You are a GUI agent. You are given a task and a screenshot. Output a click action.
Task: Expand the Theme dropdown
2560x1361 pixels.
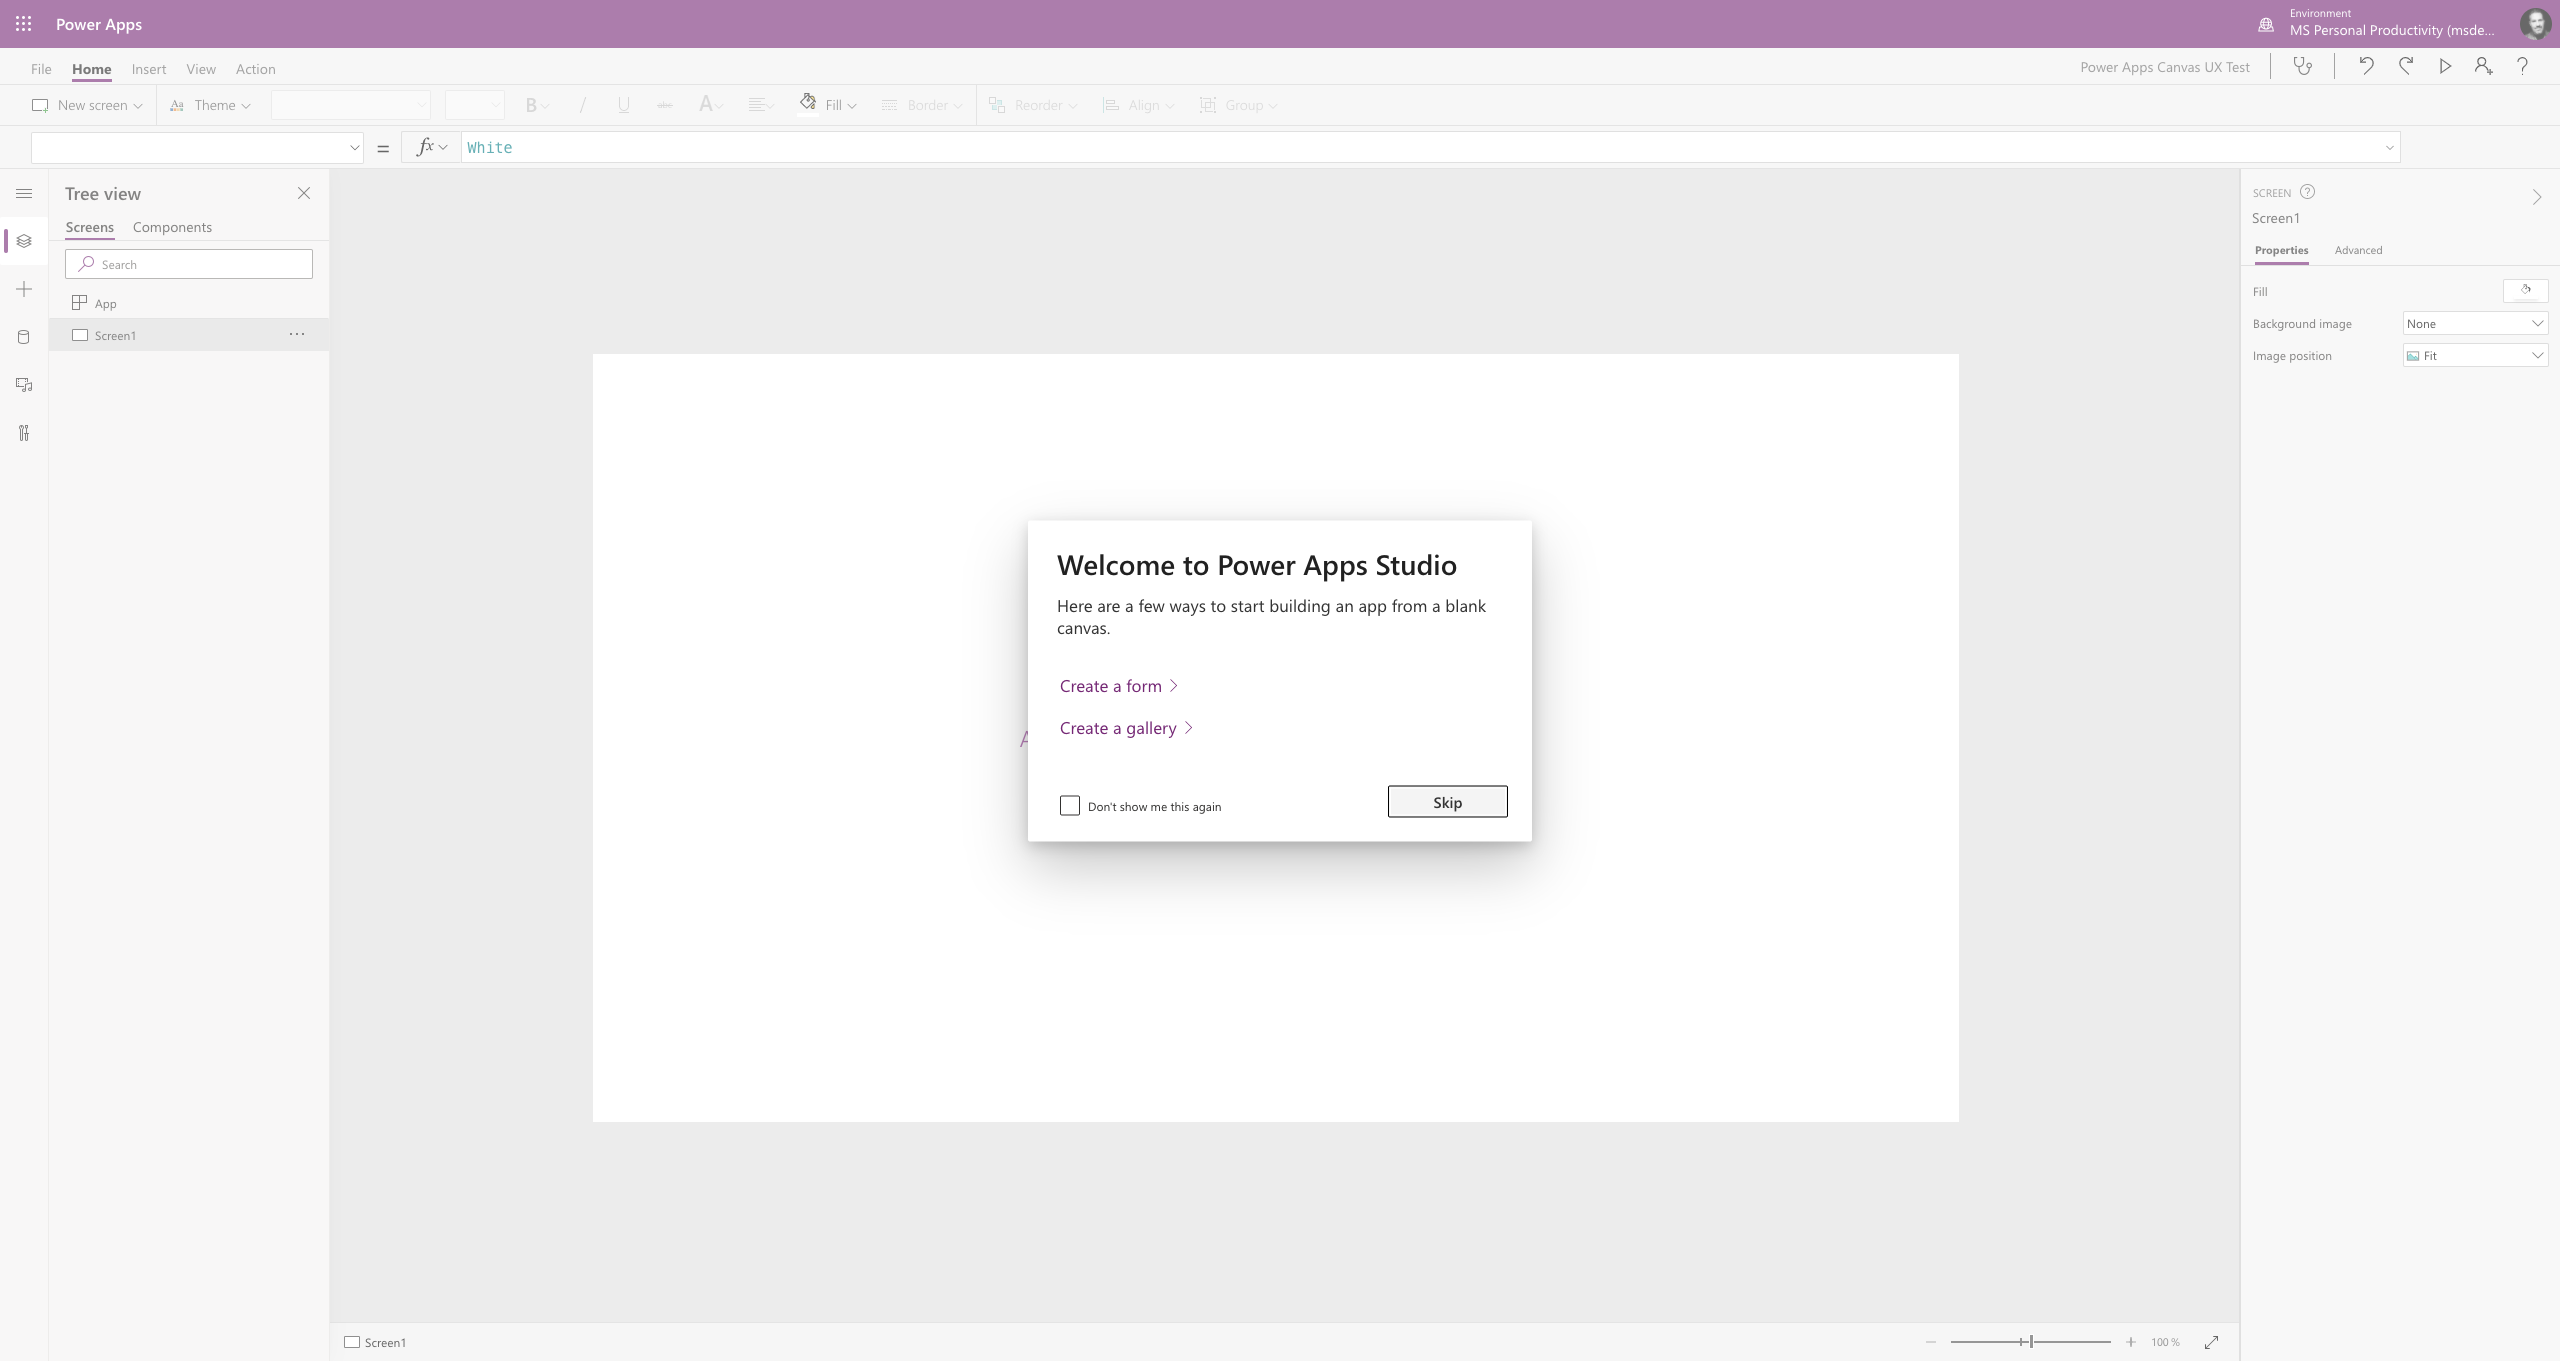click(212, 105)
